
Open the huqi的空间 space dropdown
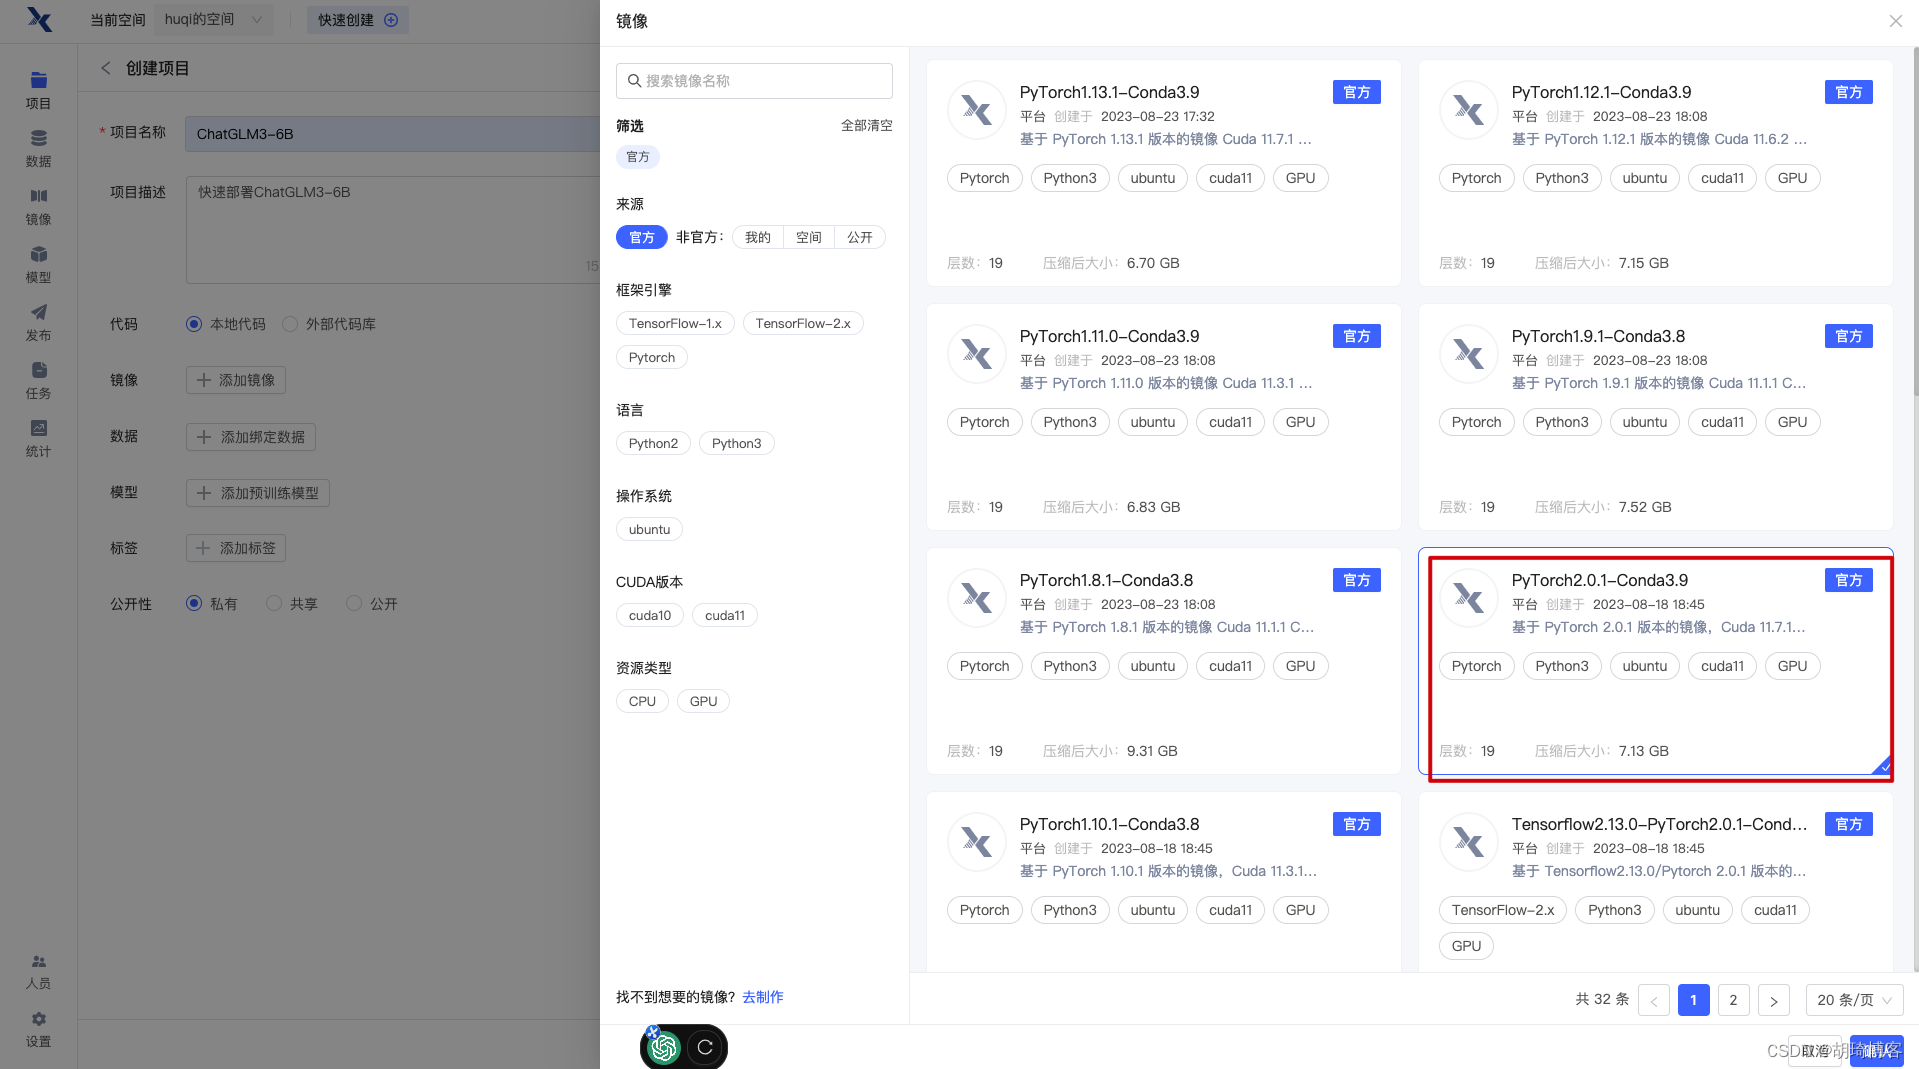point(214,20)
